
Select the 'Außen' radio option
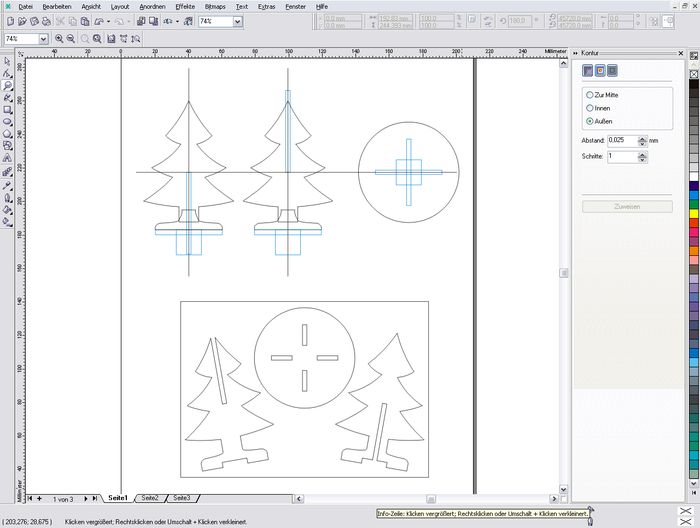[589, 120]
